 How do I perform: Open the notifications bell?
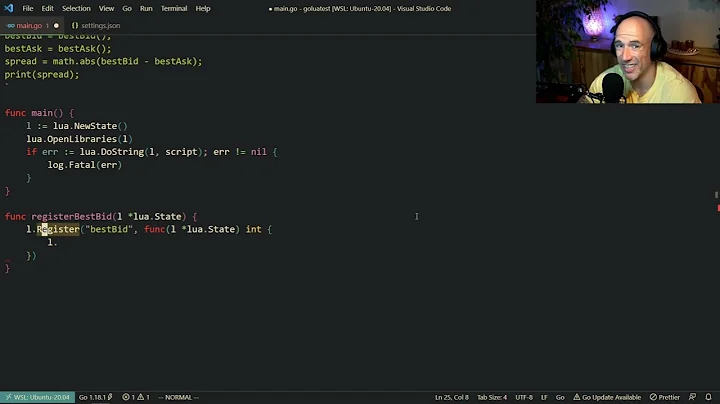(x=709, y=397)
